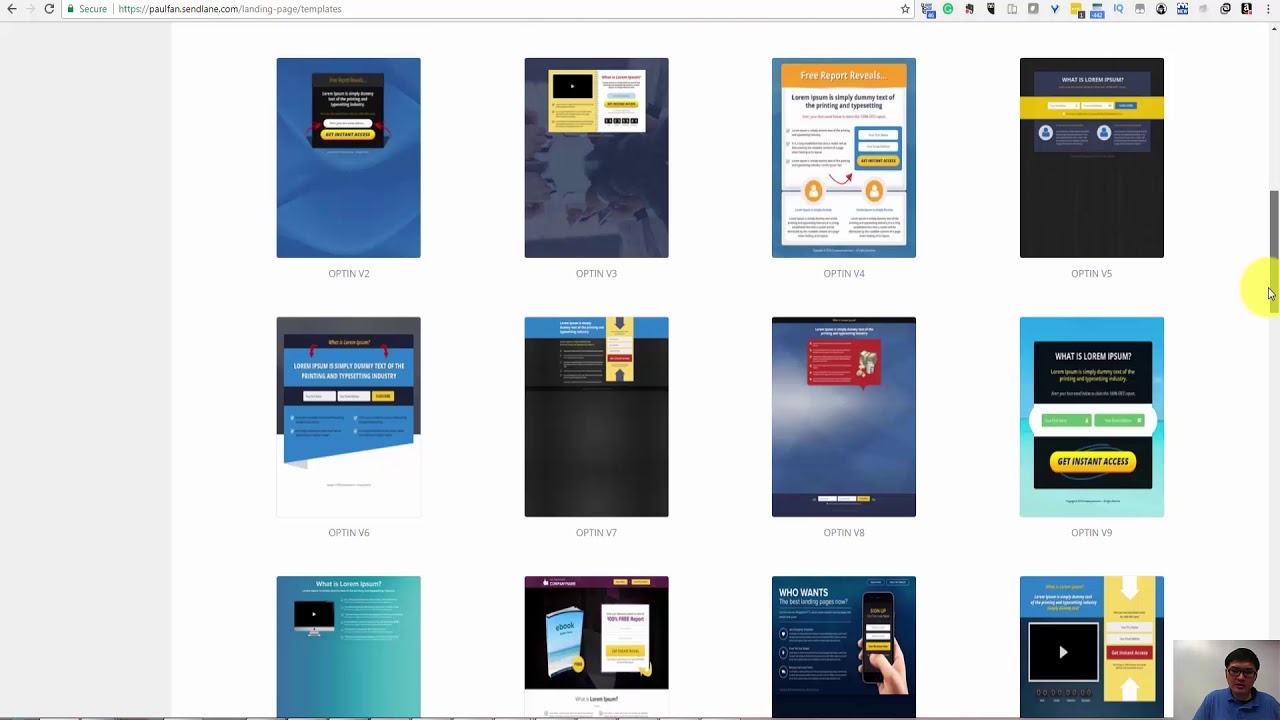
Task: Reload the page with the refresh icon
Action: point(49,9)
